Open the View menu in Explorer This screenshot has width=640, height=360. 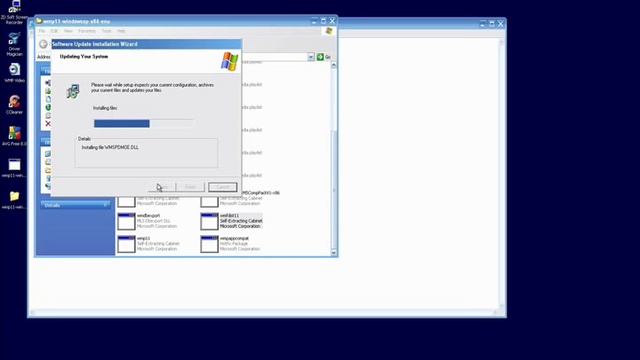point(68,31)
